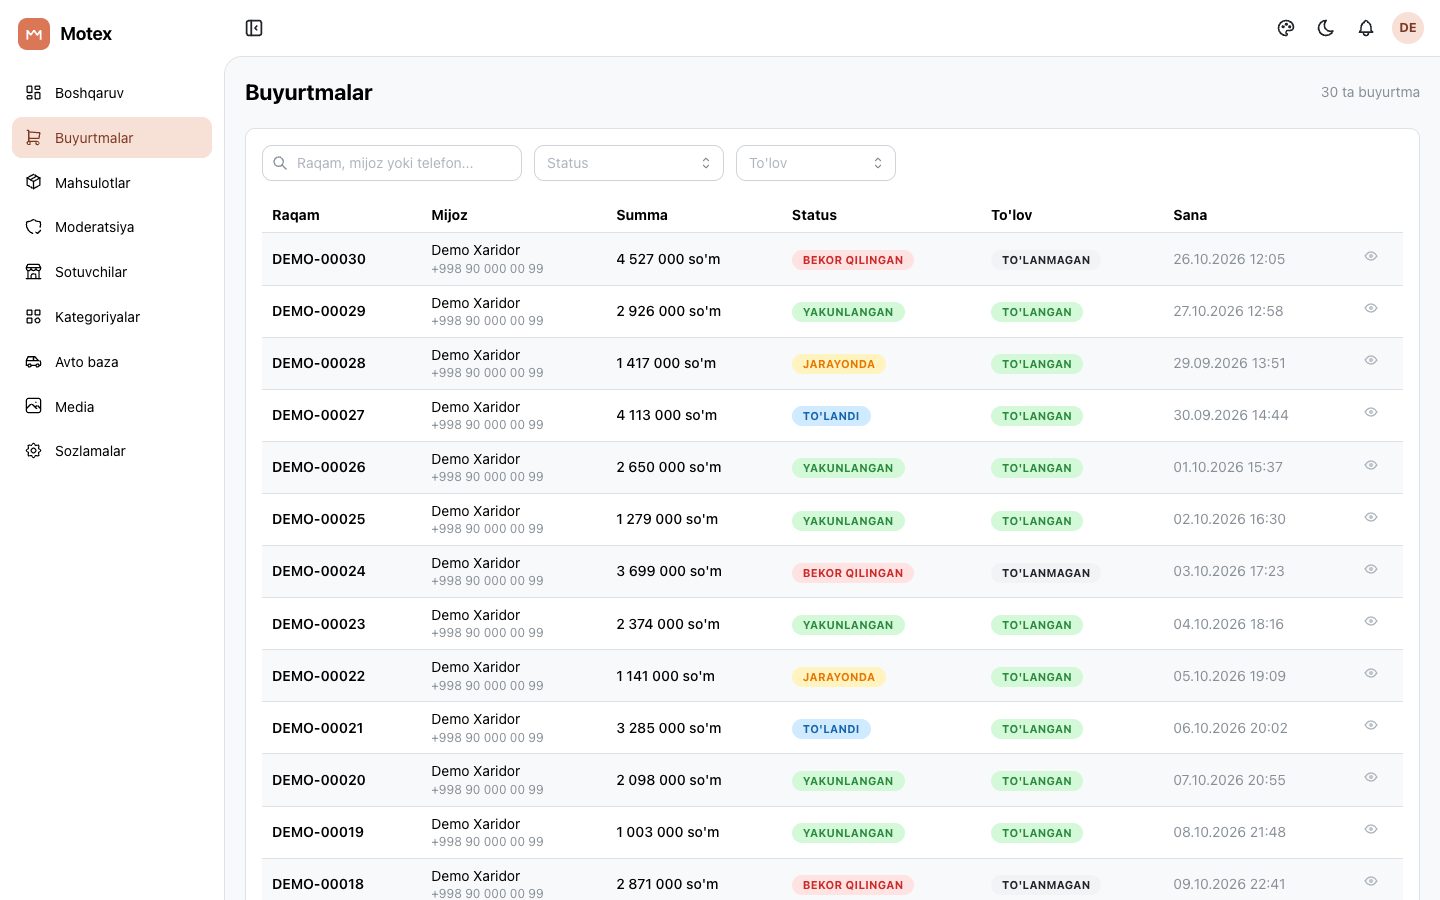View order DEMO-00022 eye icon
The height and width of the screenshot is (900, 1440).
pyautogui.click(x=1371, y=674)
